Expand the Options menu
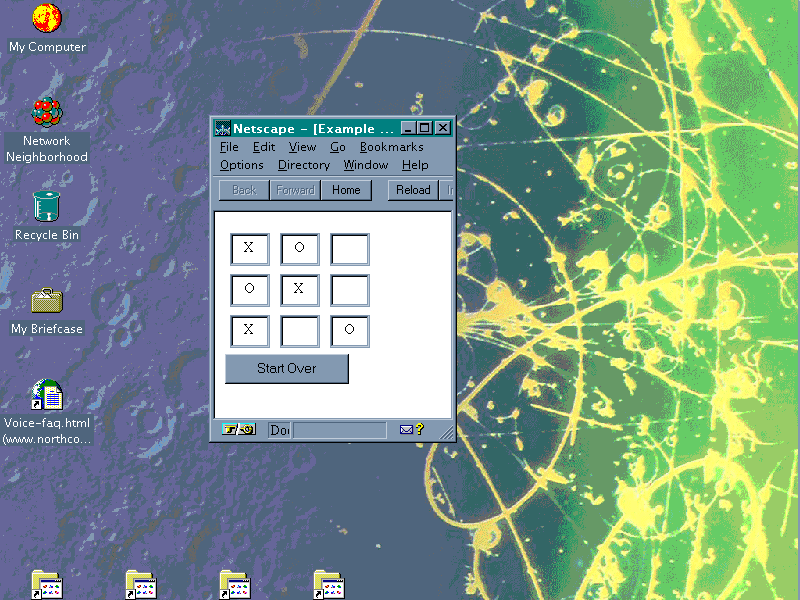Viewport: 800px width, 600px height. click(x=242, y=165)
